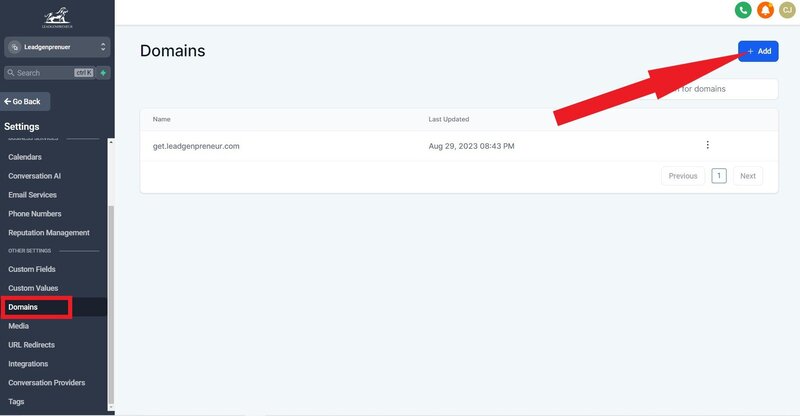The image size is (800, 416).
Task: Click the Name column header
Action: tap(162, 119)
